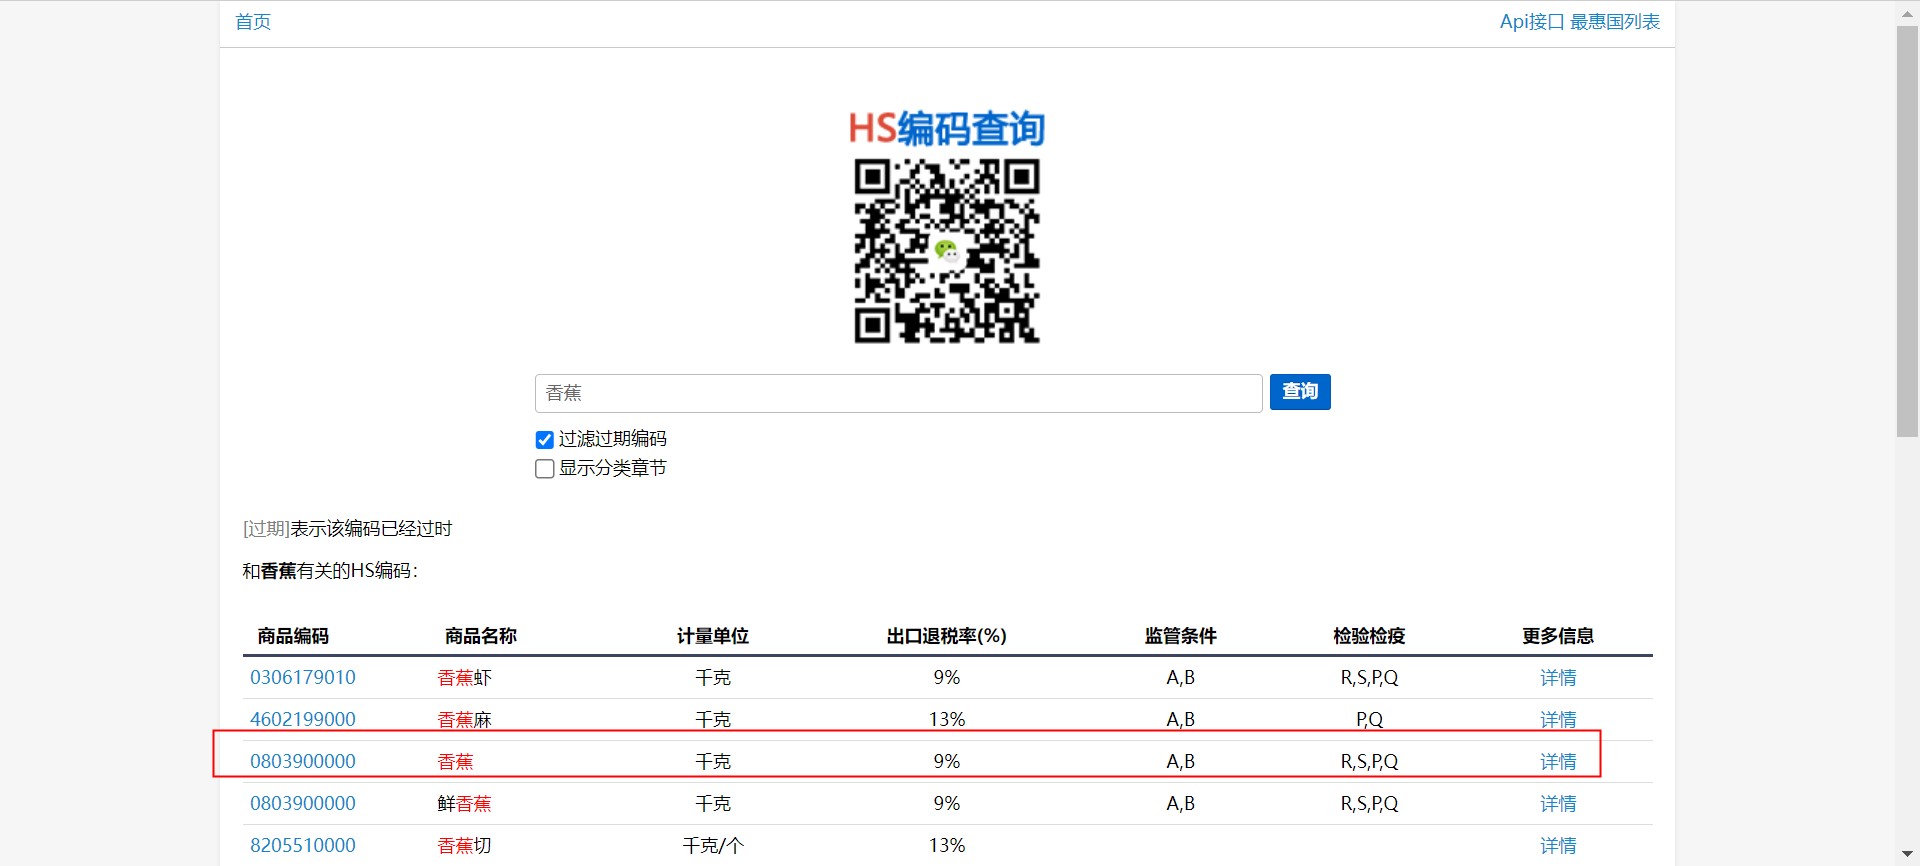Click the P,Q inspection cell for 香蕉麻

[1369, 720]
